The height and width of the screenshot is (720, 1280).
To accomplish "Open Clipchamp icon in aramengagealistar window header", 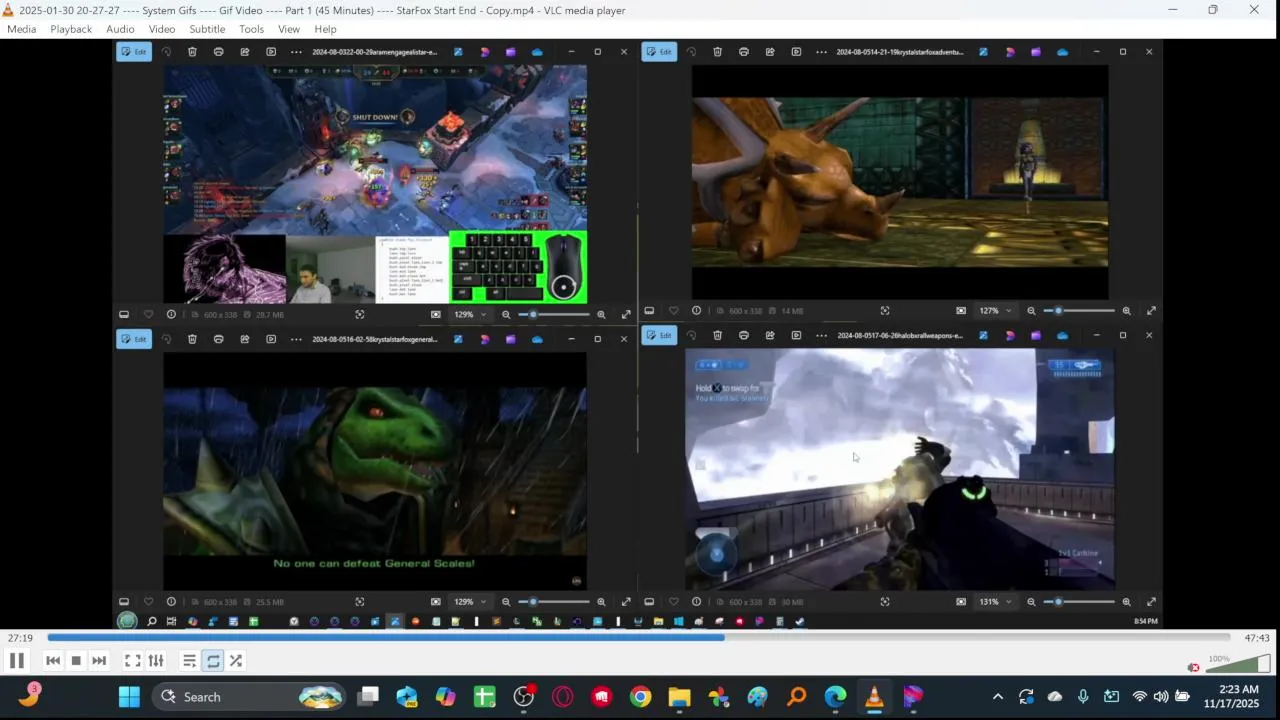I will (511, 52).
